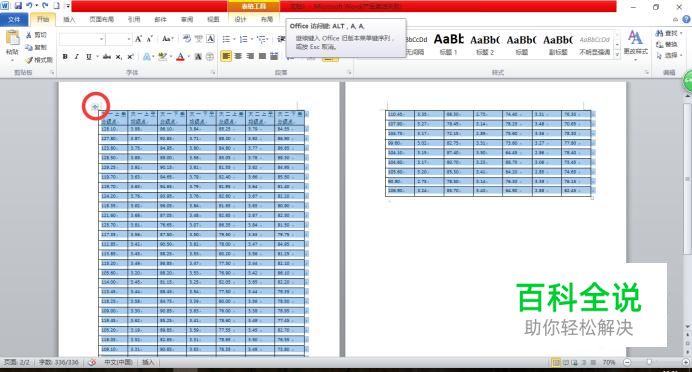The height and width of the screenshot is (372, 692).
Task: Switch to the Page Layout tab
Action: pyautogui.click(x=102, y=19)
